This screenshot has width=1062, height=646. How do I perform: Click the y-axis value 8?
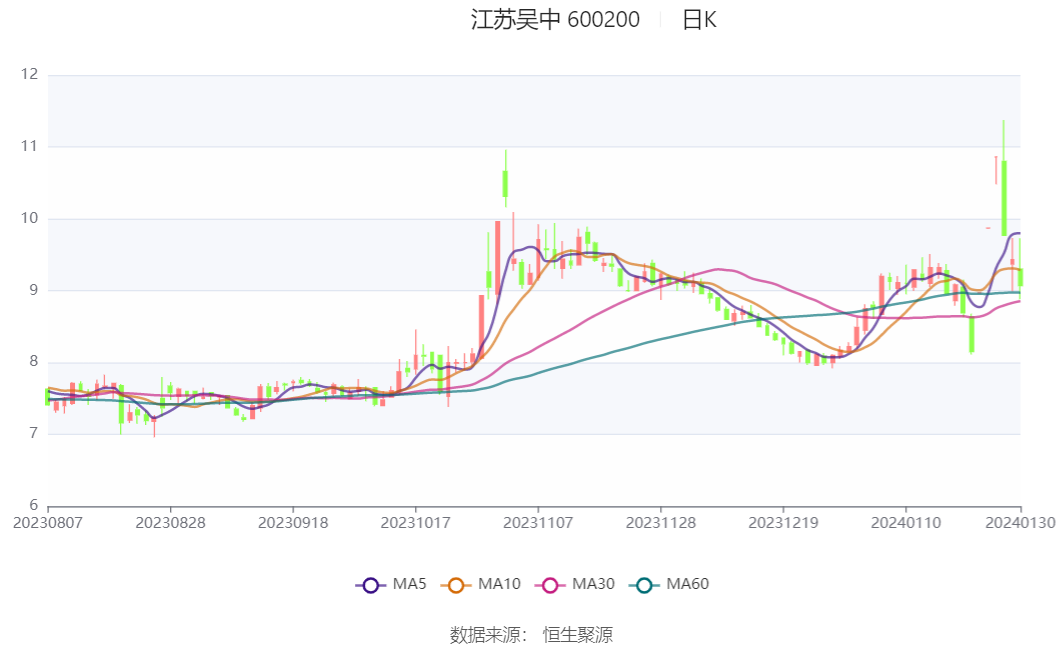point(33,362)
